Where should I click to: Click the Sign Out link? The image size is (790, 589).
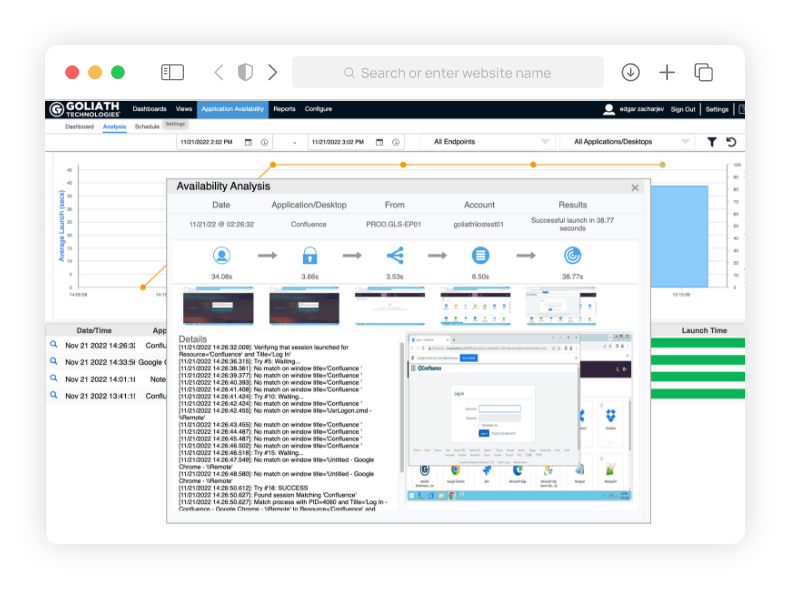pyautogui.click(x=683, y=109)
